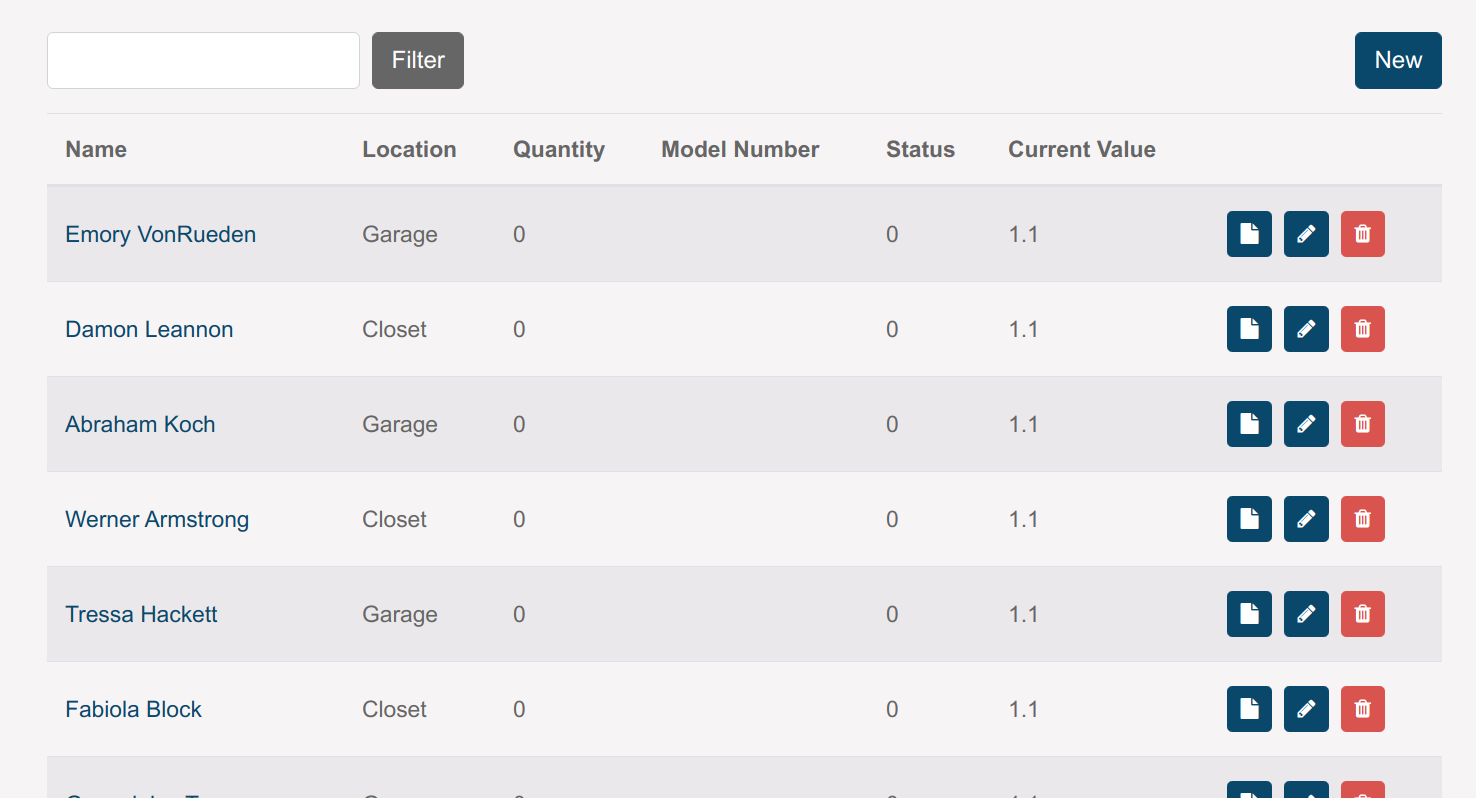Open the Damon Leannon link
The width and height of the screenshot is (1476, 798).
pyautogui.click(x=149, y=329)
